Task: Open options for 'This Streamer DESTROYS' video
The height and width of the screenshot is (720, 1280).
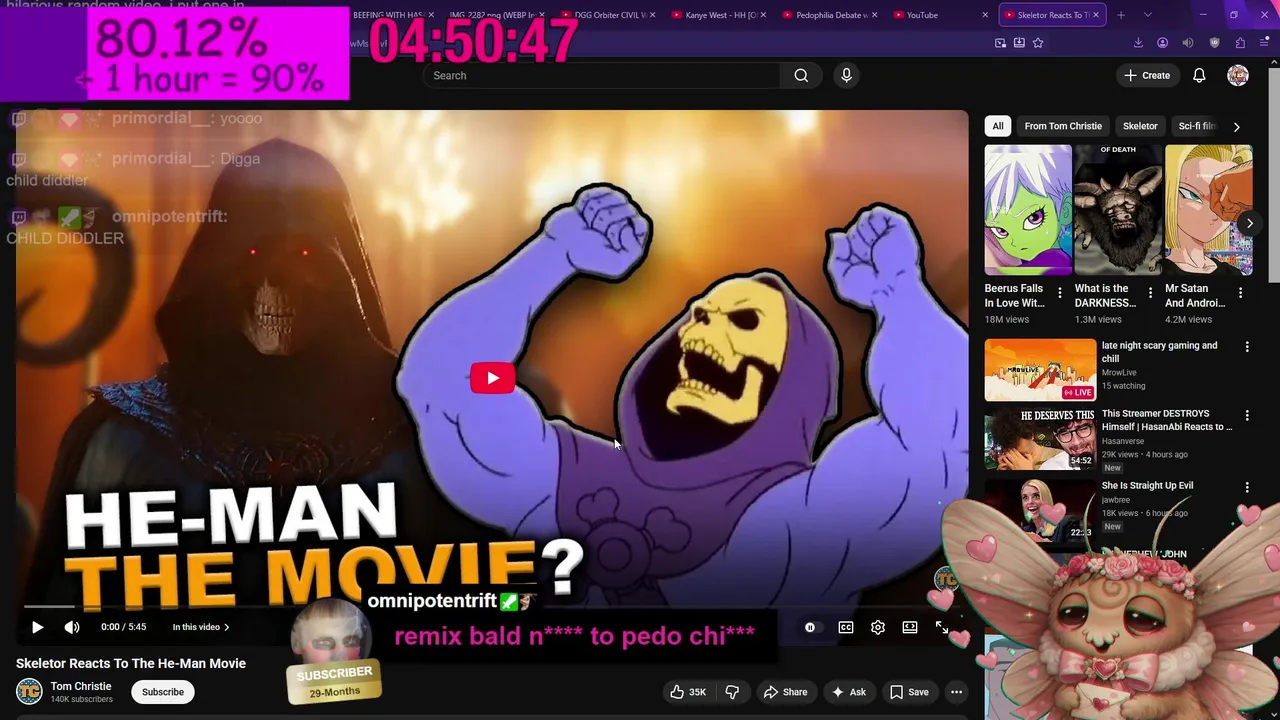Action: [1246, 415]
